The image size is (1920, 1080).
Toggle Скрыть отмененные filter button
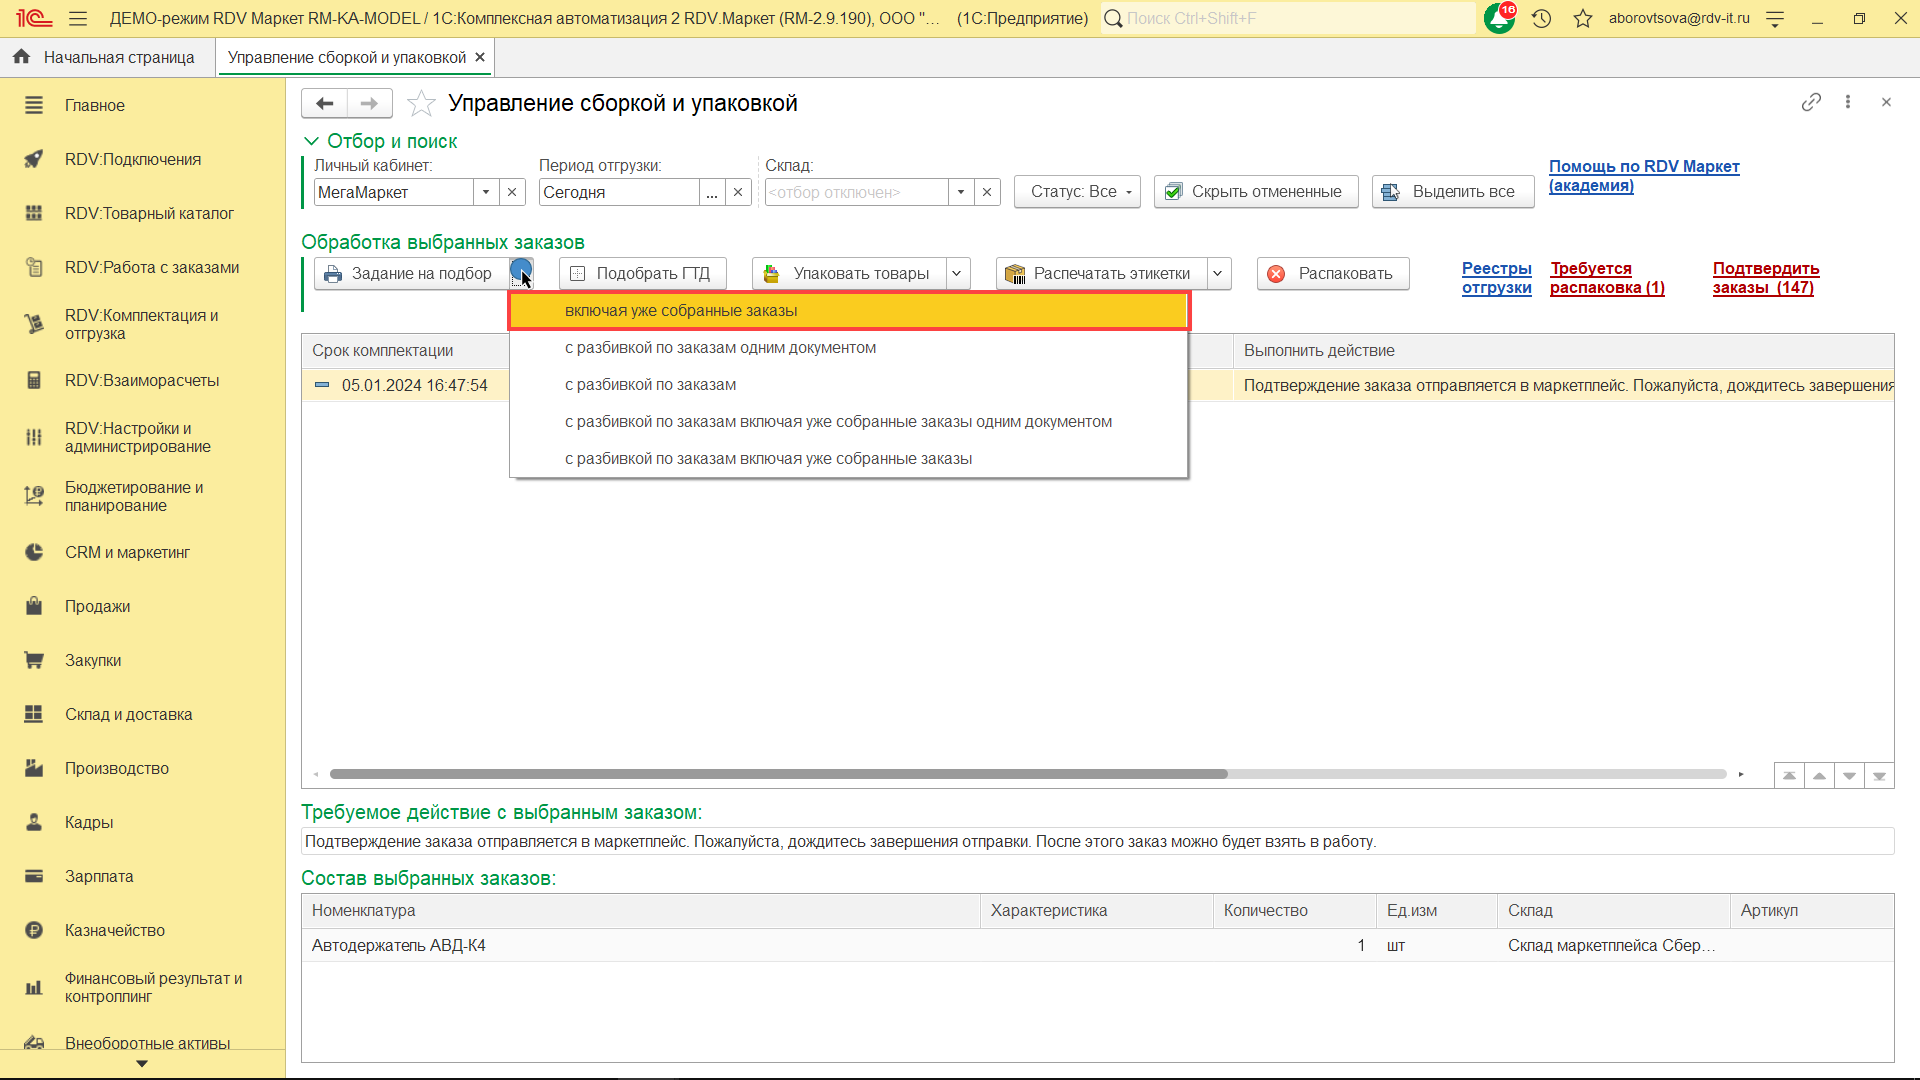1256,192
